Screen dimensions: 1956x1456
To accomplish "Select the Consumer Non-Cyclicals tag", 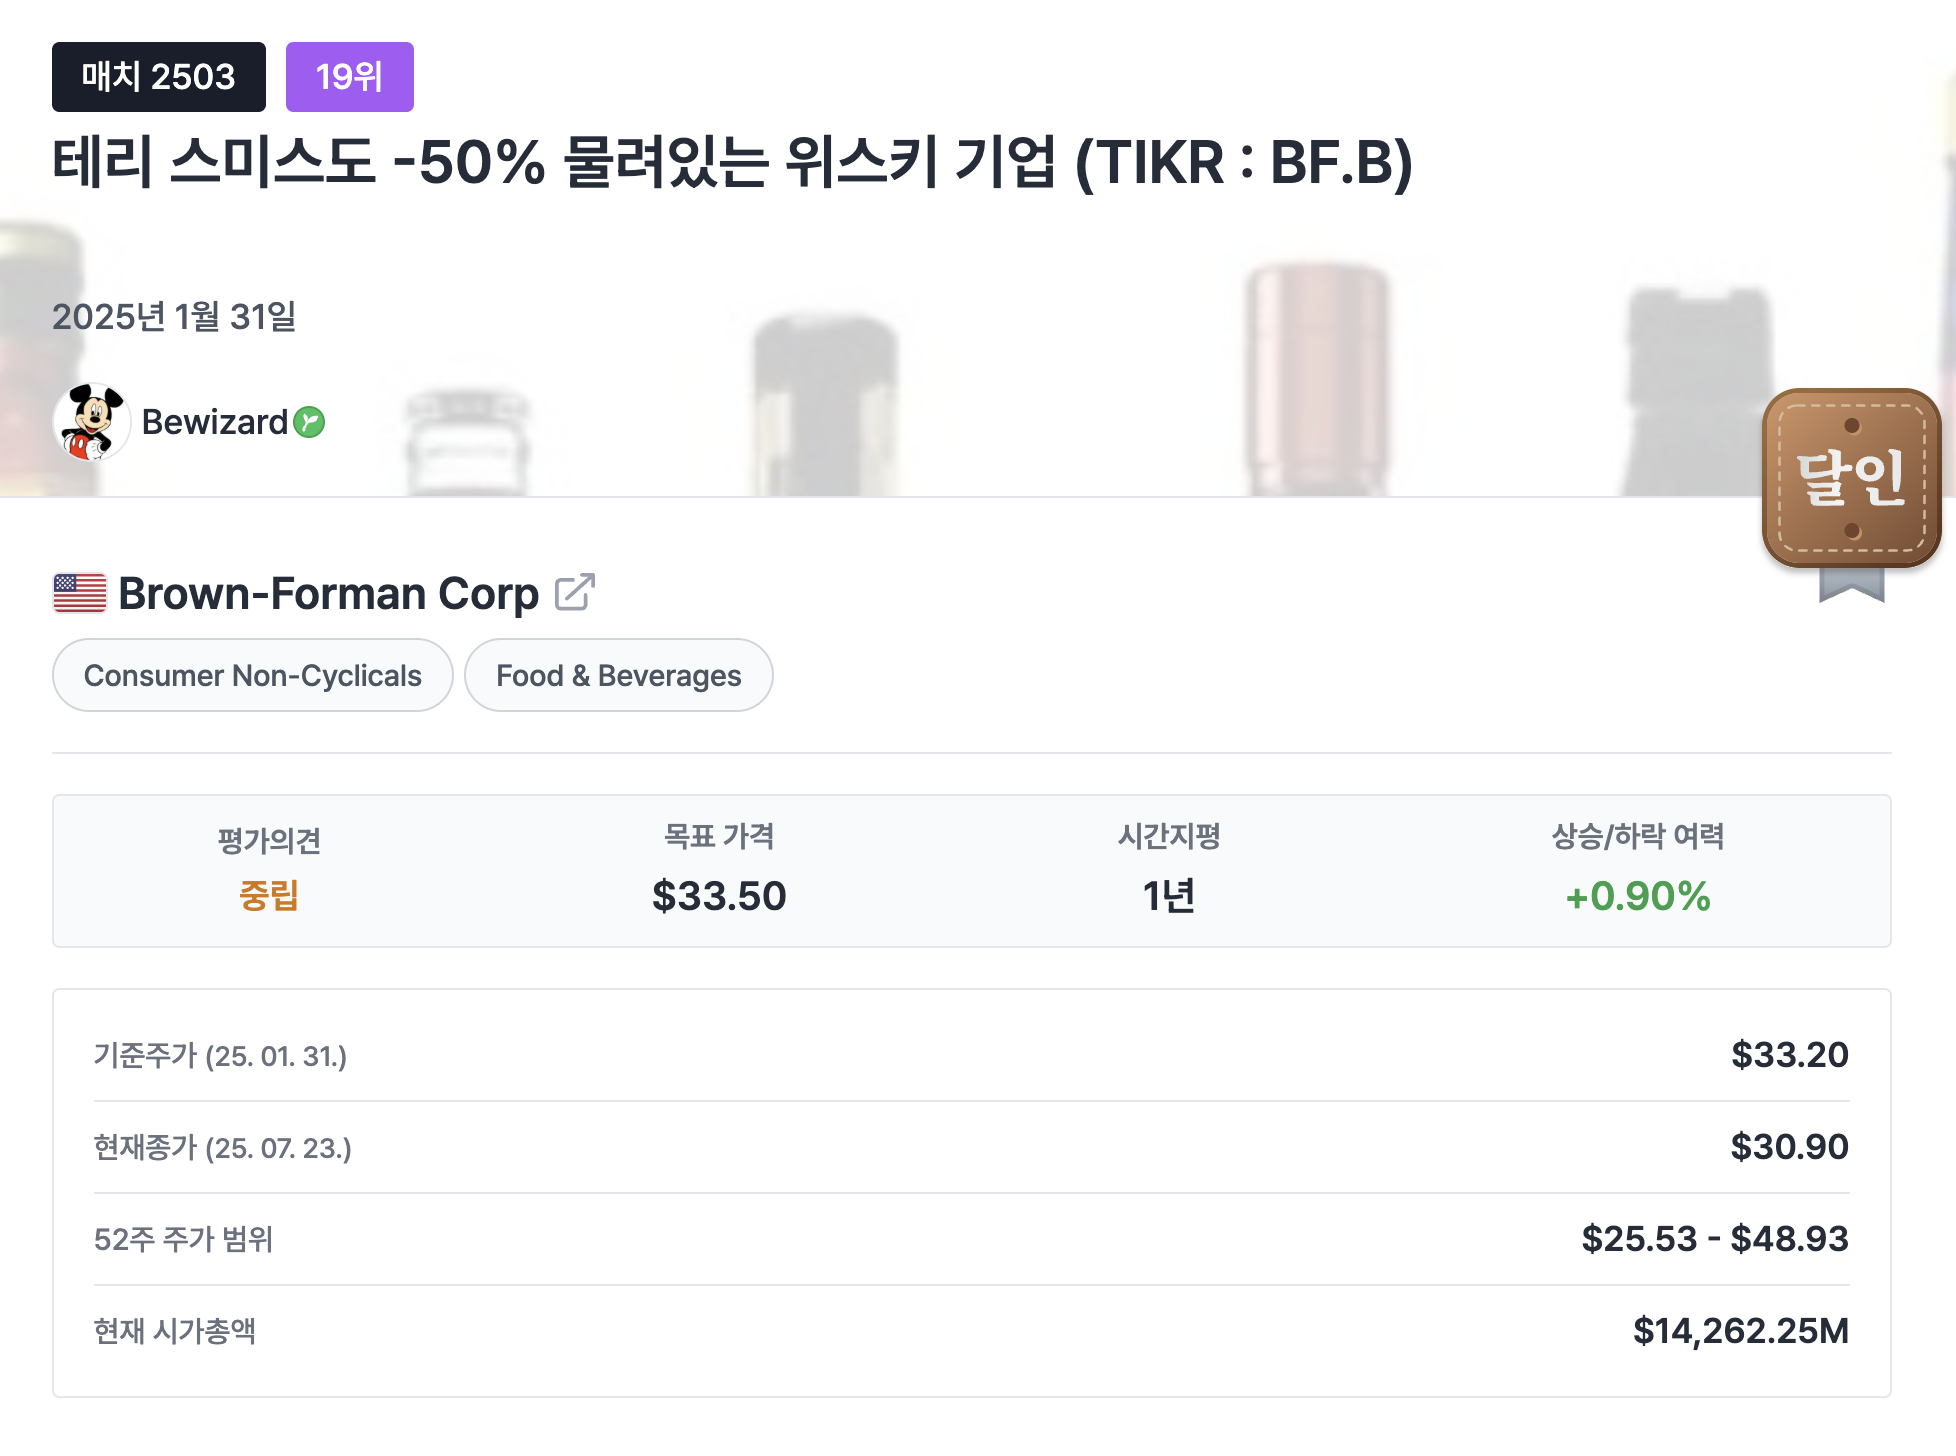I will (253, 676).
